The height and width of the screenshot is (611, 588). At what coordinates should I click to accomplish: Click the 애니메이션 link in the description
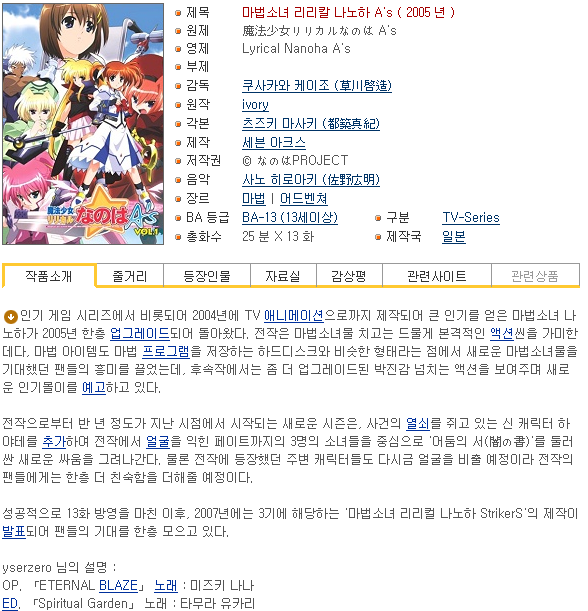294,315
